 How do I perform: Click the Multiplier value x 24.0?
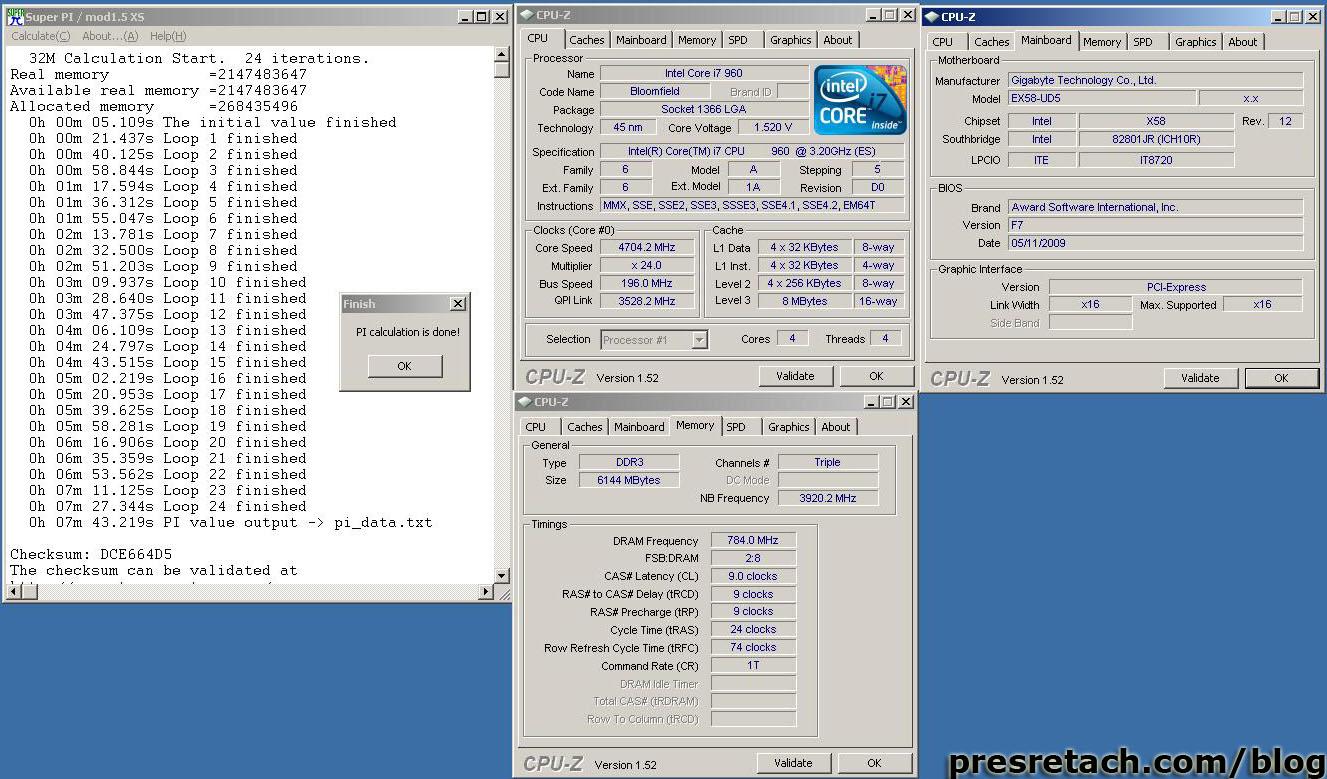pyautogui.click(x=647, y=265)
